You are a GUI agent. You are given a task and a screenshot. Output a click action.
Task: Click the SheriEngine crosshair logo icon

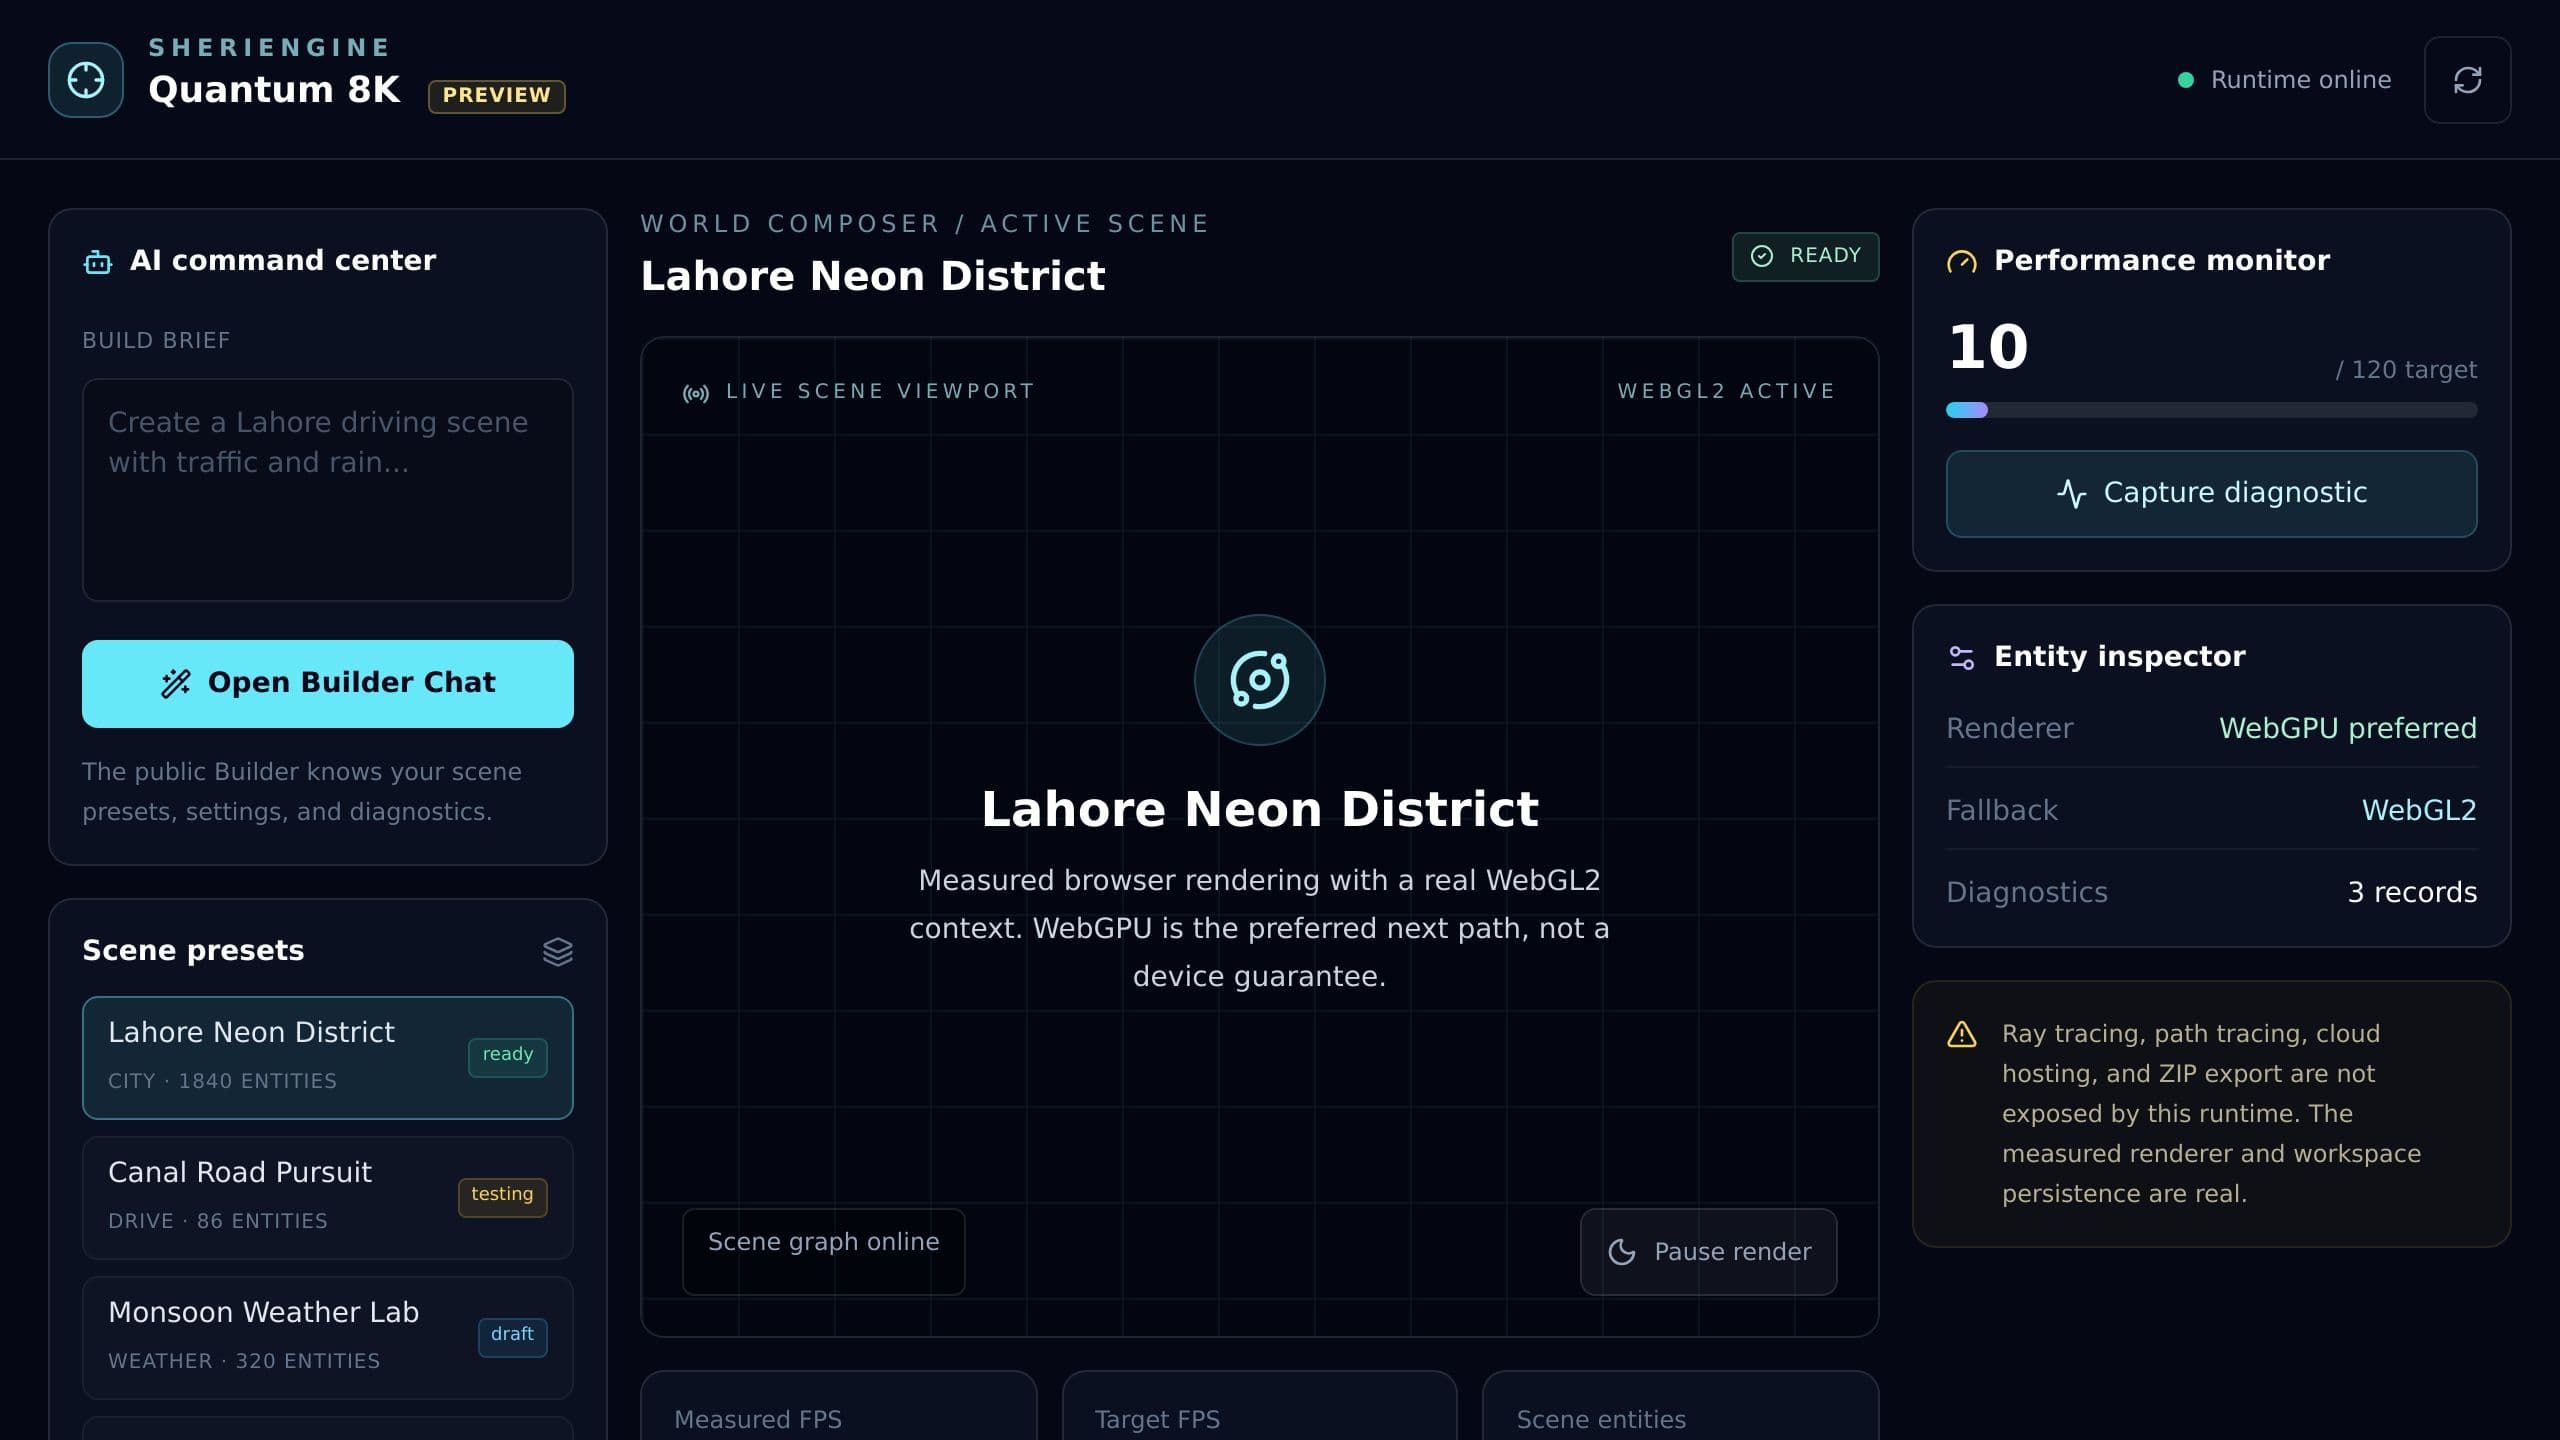click(86, 80)
